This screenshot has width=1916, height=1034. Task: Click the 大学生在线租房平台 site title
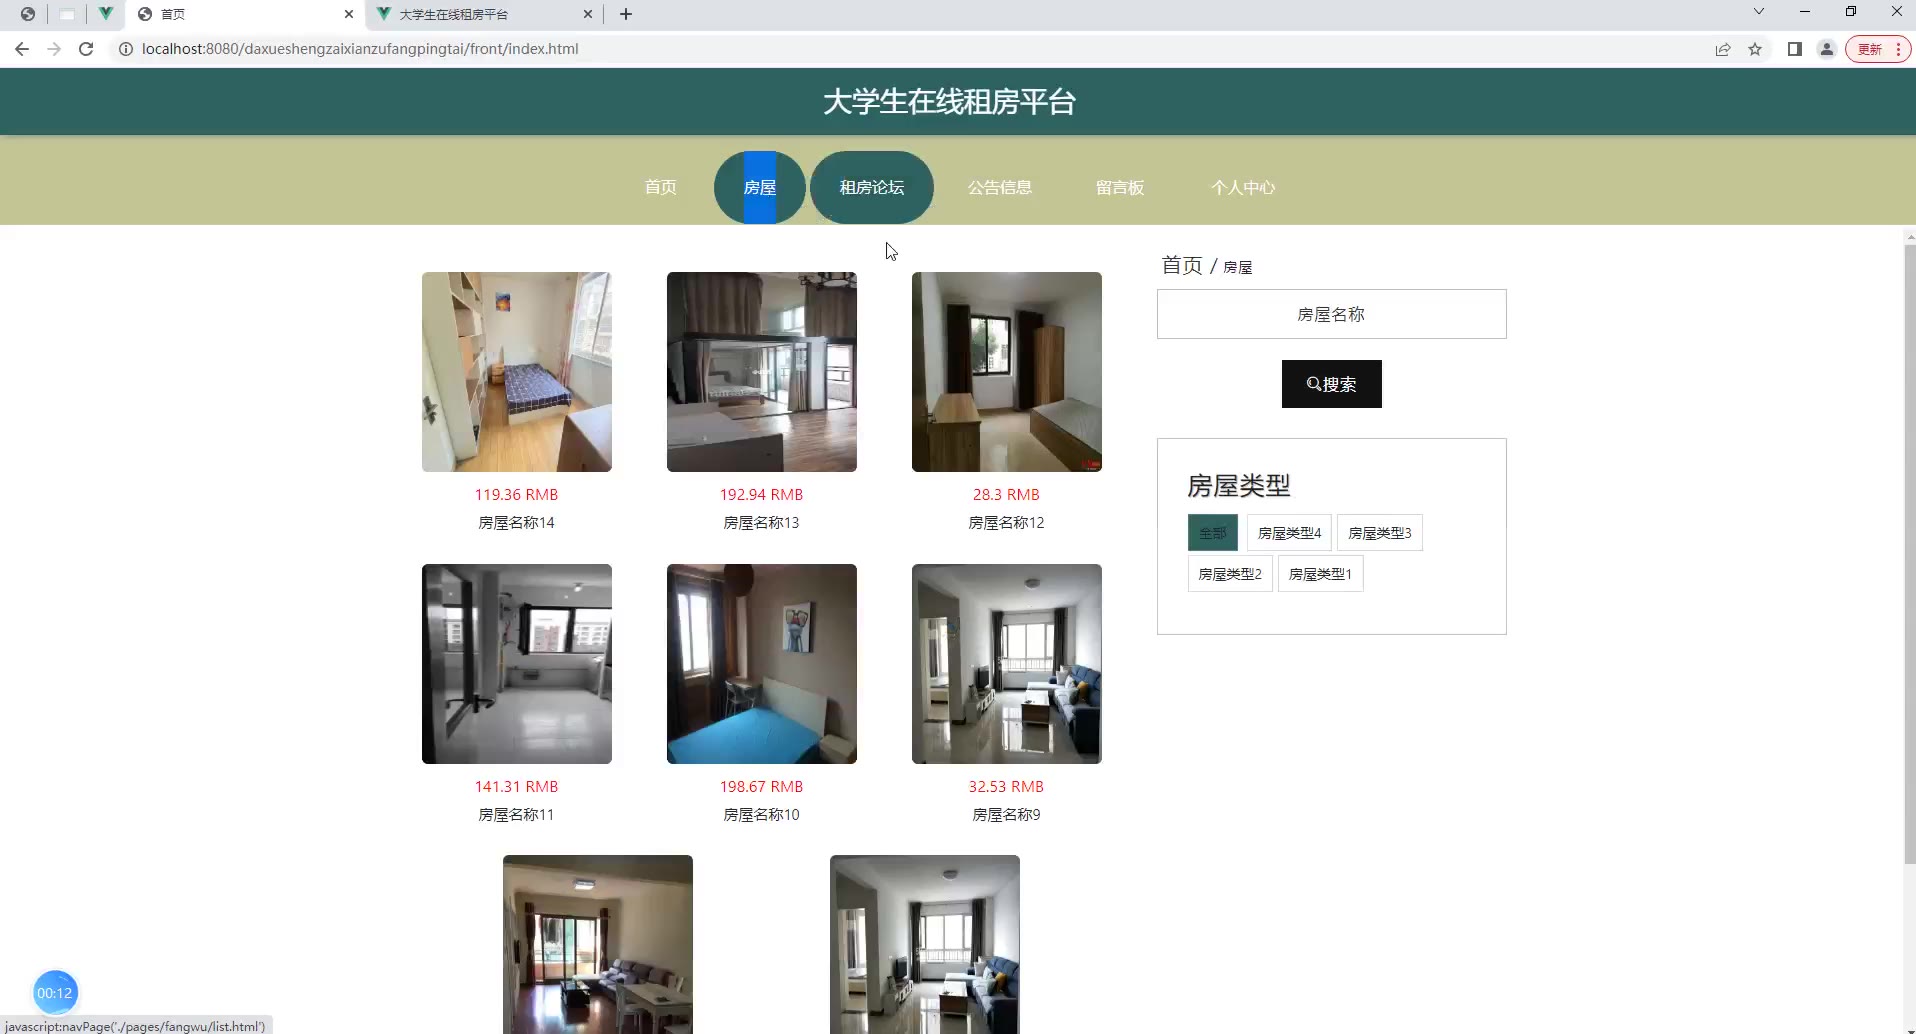(949, 102)
